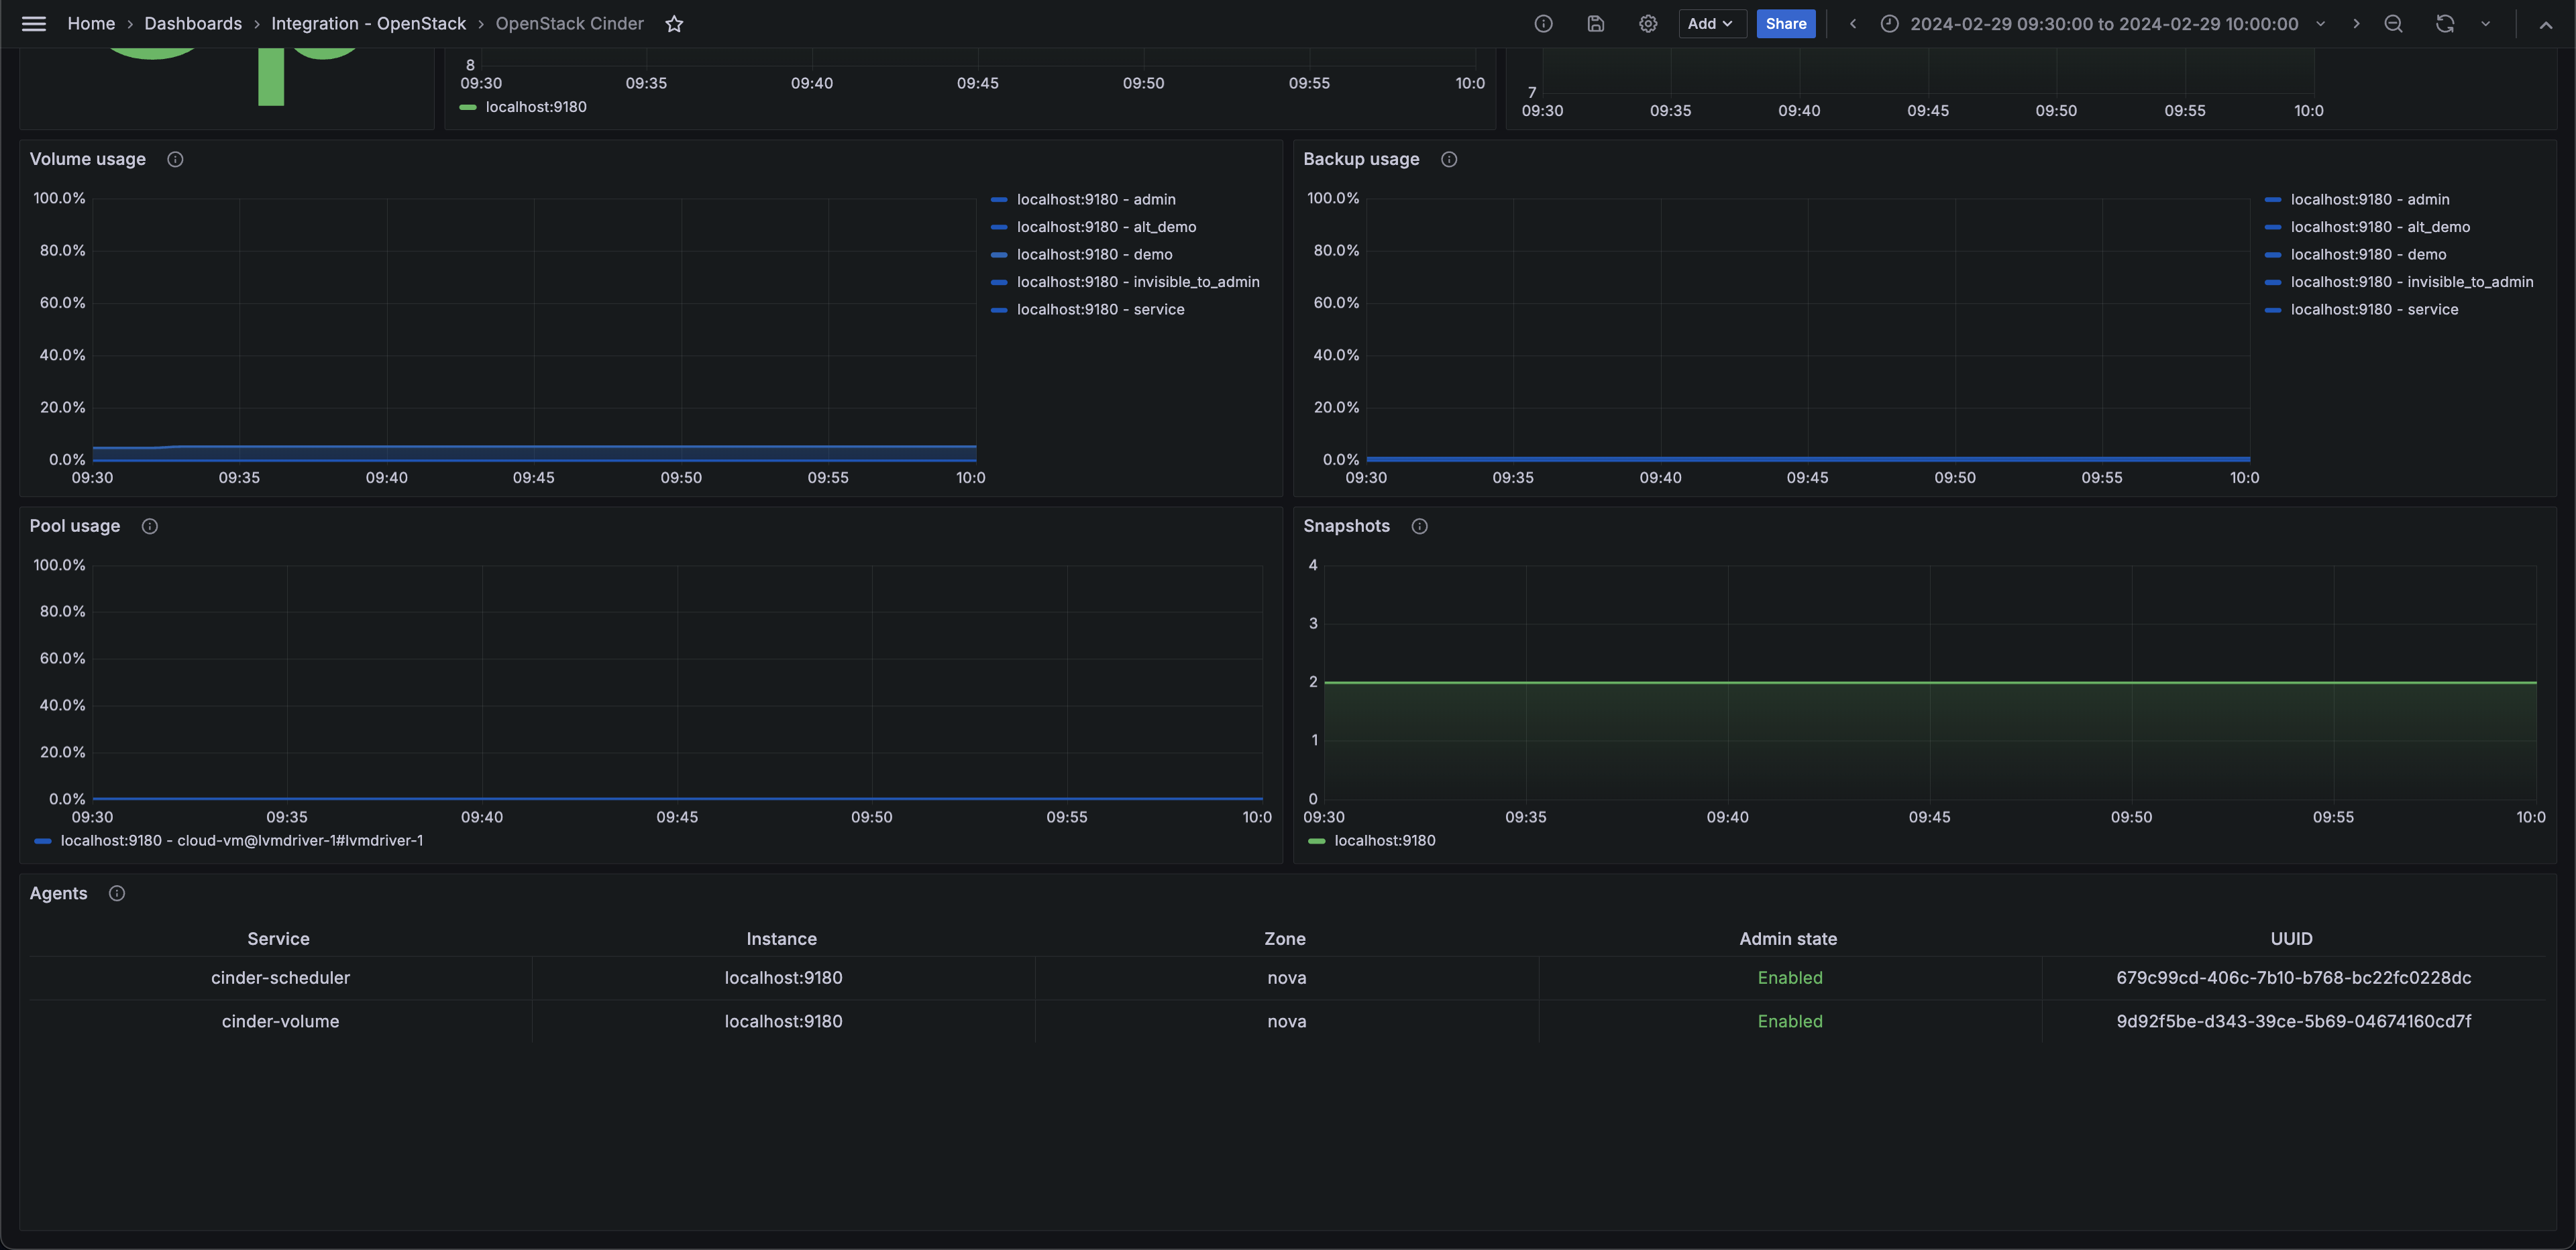Star the OpenStack Cinder dashboard
Screen dimensions: 2576x1250
[x=674, y=23]
